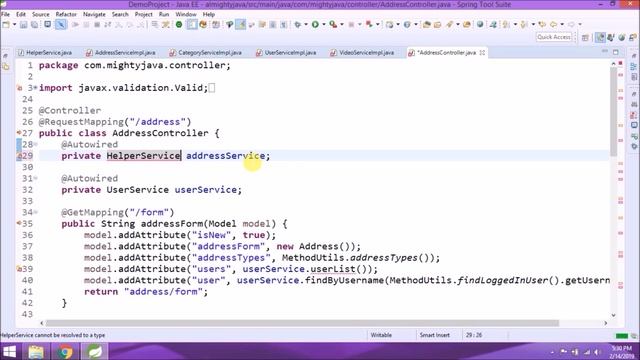Open the Source menu
Image resolution: width=640 pixels, height=360 pixels.
coord(40,14)
